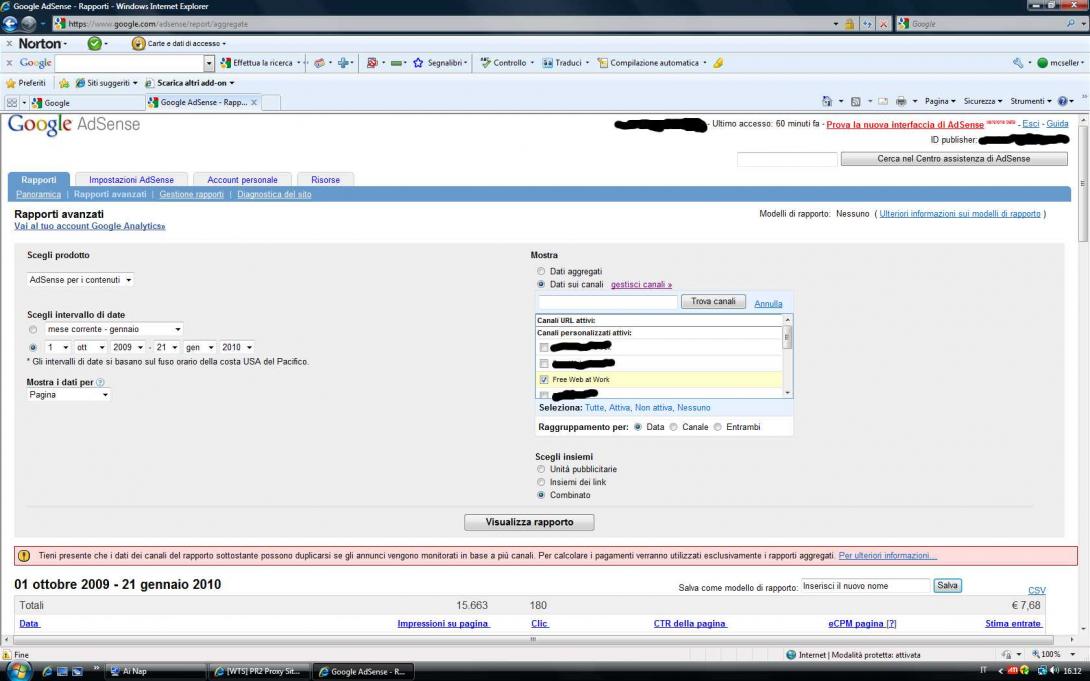This screenshot has width=1090, height=681.
Task: Open the end year 2010 dropdown
Action: (x=236, y=347)
